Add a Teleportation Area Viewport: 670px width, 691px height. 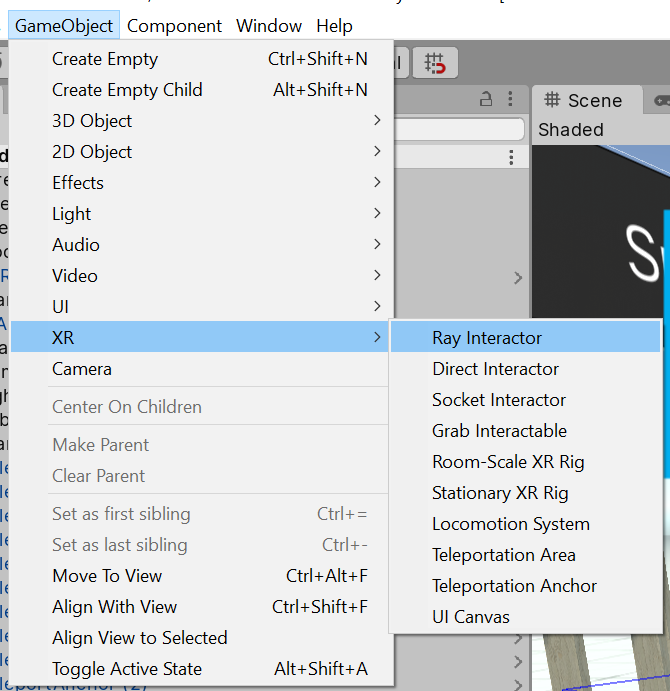click(525, 555)
